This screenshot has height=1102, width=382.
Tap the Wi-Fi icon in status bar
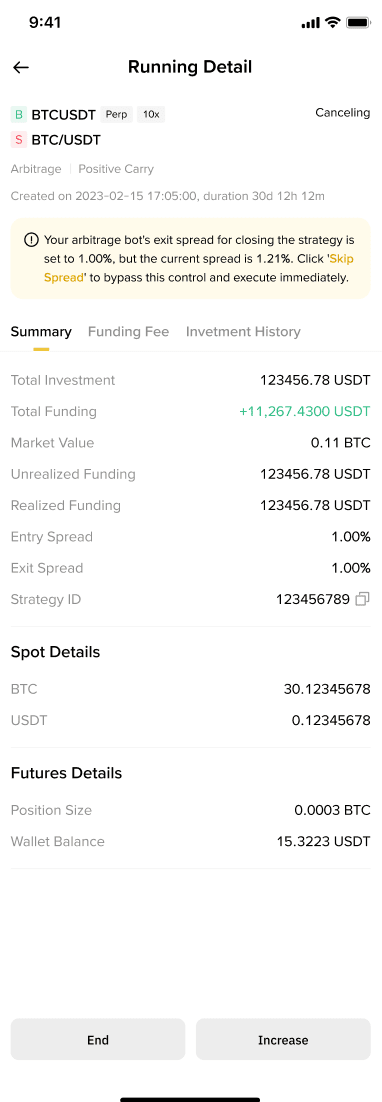tap(332, 23)
